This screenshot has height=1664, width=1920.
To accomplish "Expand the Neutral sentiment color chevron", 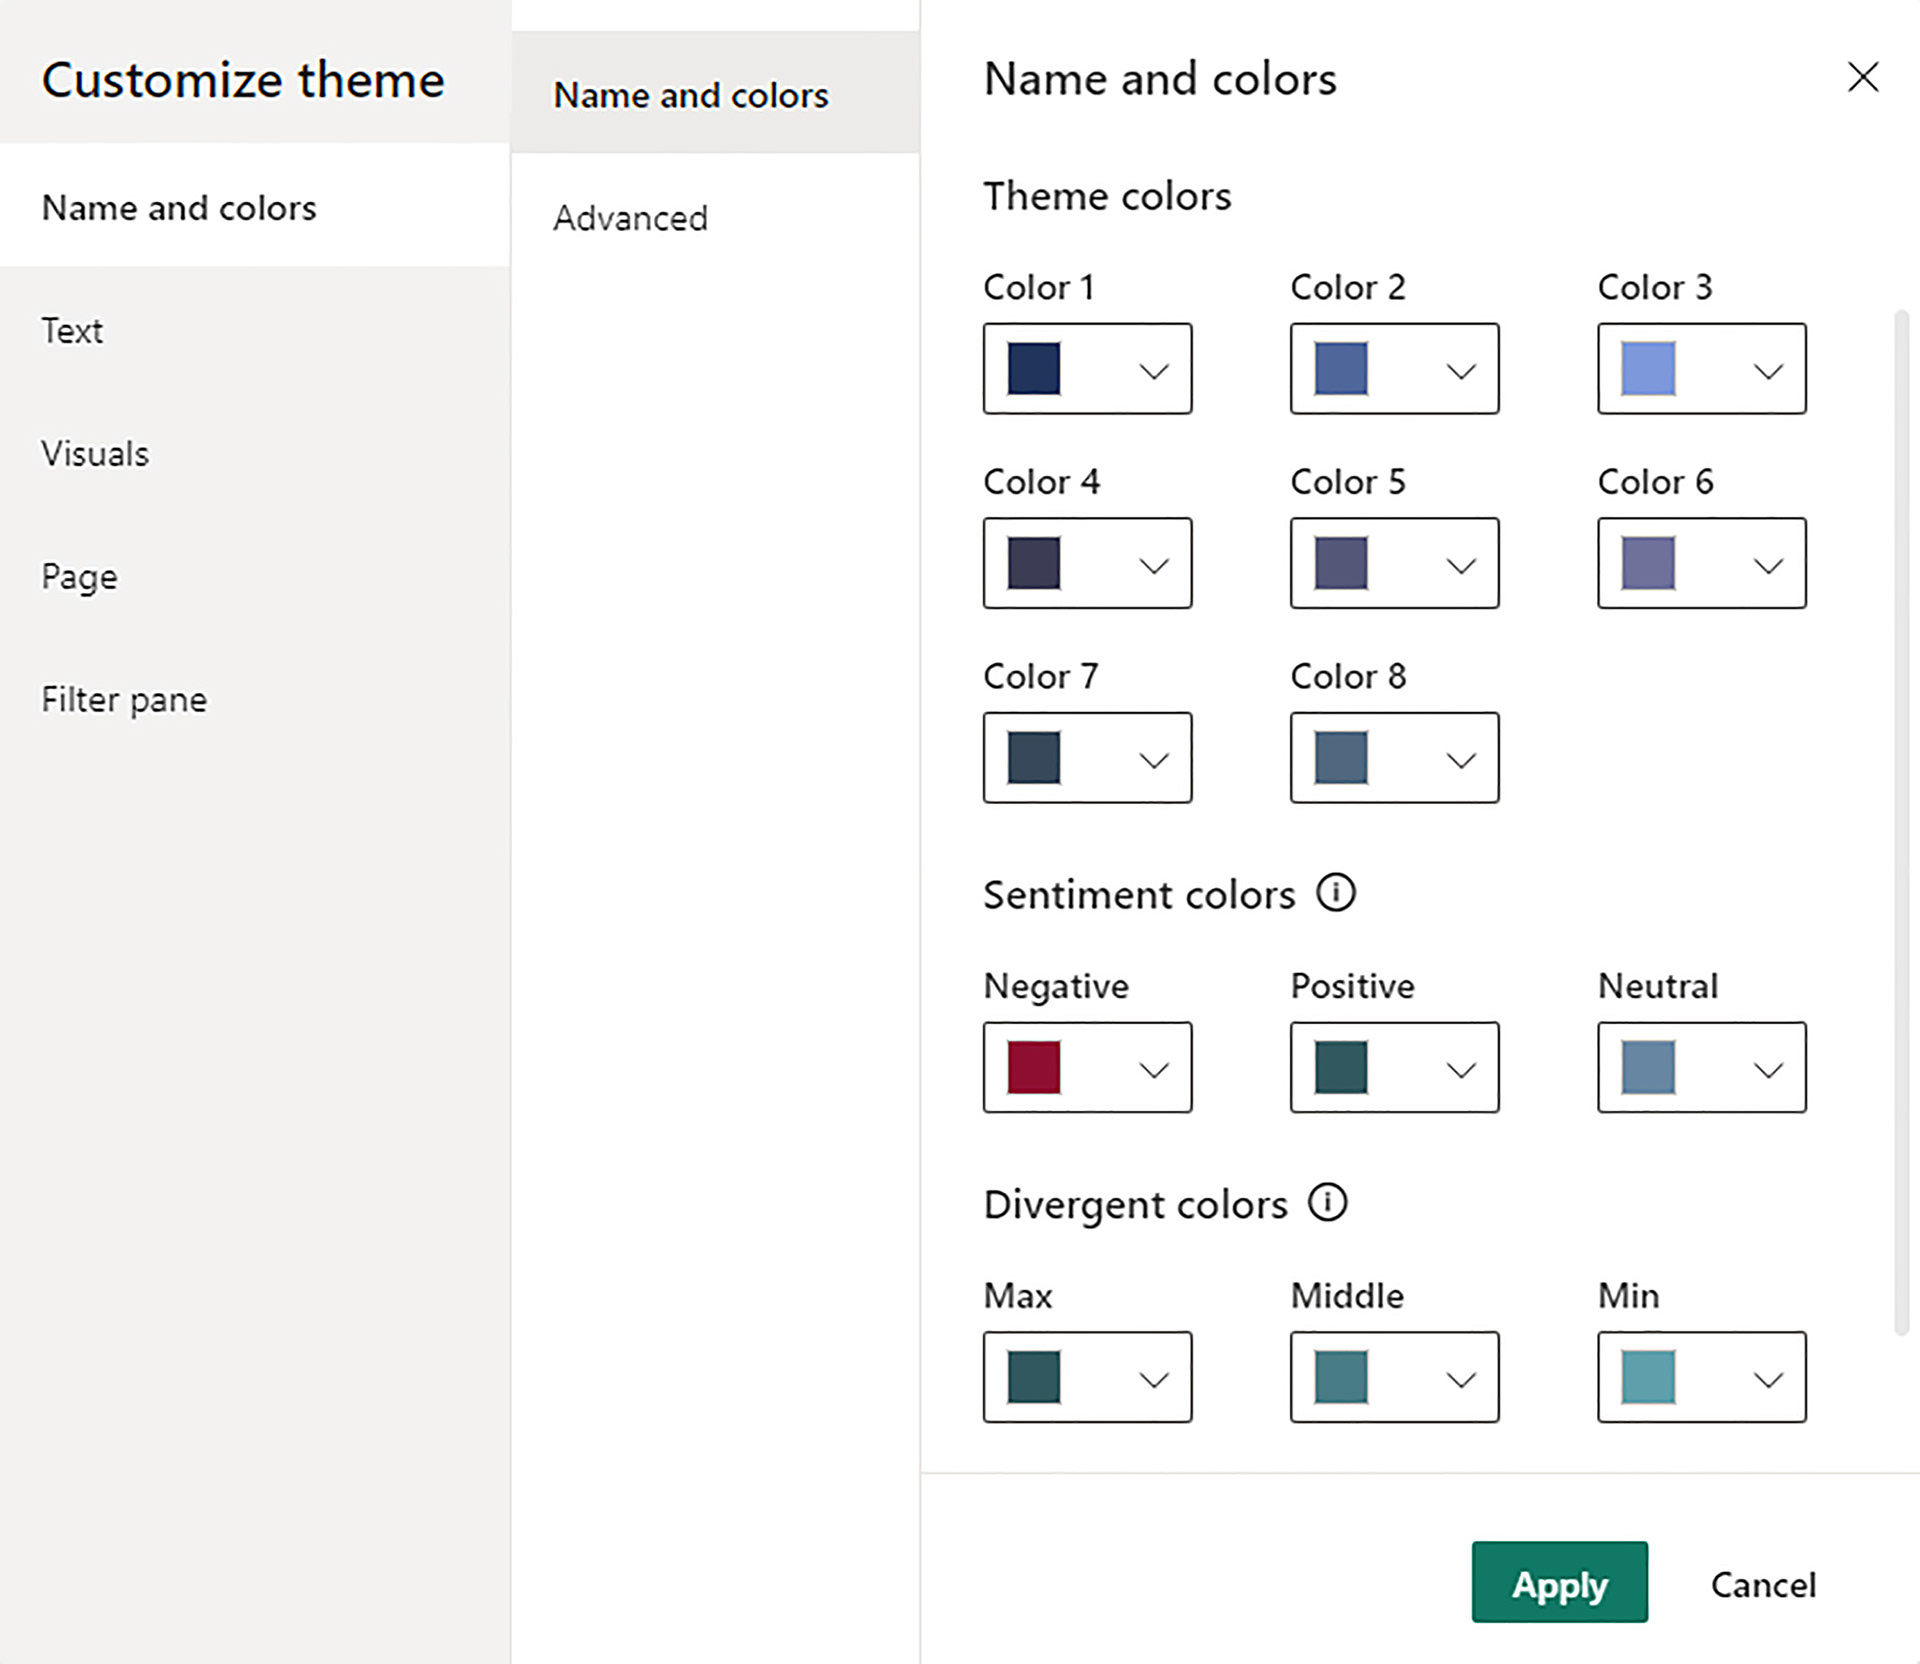I will point(1768,1070).
